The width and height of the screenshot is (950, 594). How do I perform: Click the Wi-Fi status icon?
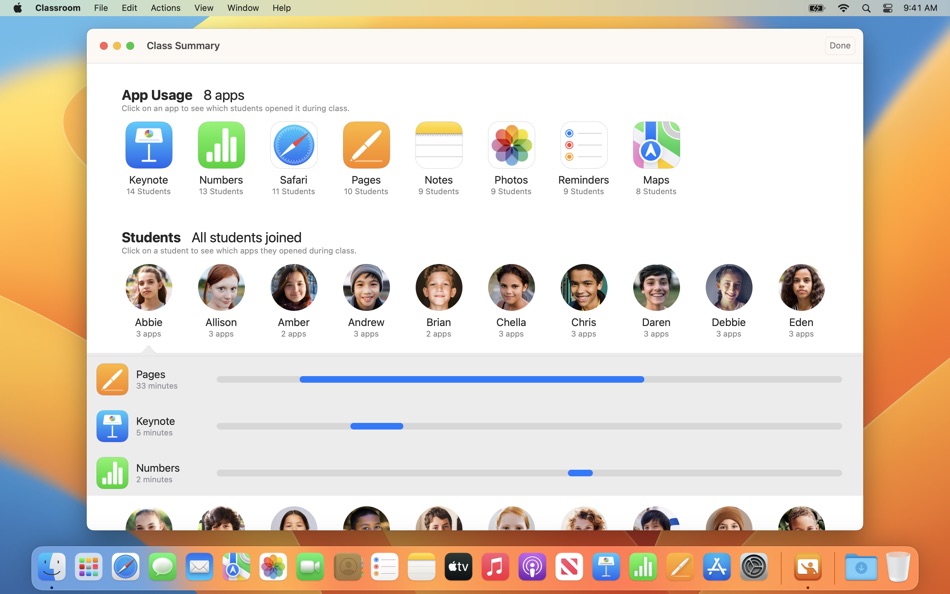coord(843,8)
